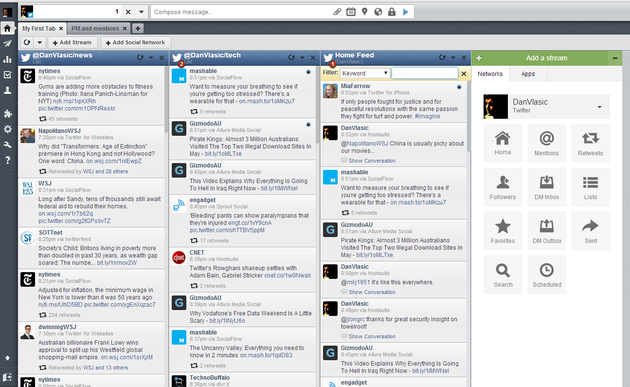
Task: Add the DM Inbox stream
Action: 546,187
